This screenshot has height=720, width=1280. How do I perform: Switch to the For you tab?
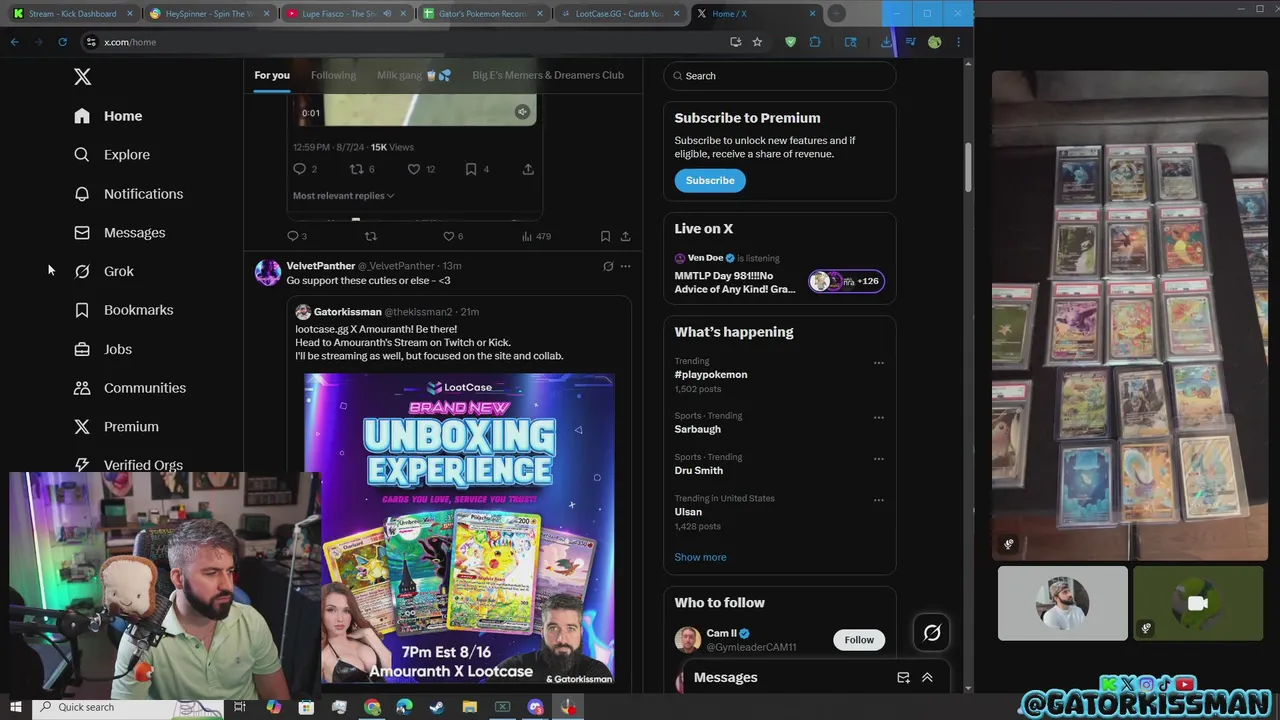[272, 75]
